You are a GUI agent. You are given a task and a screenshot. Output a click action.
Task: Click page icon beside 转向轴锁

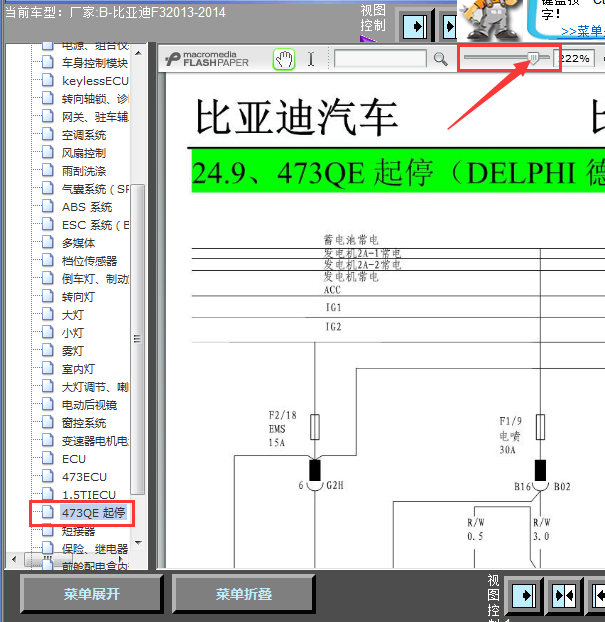point(48,98)
